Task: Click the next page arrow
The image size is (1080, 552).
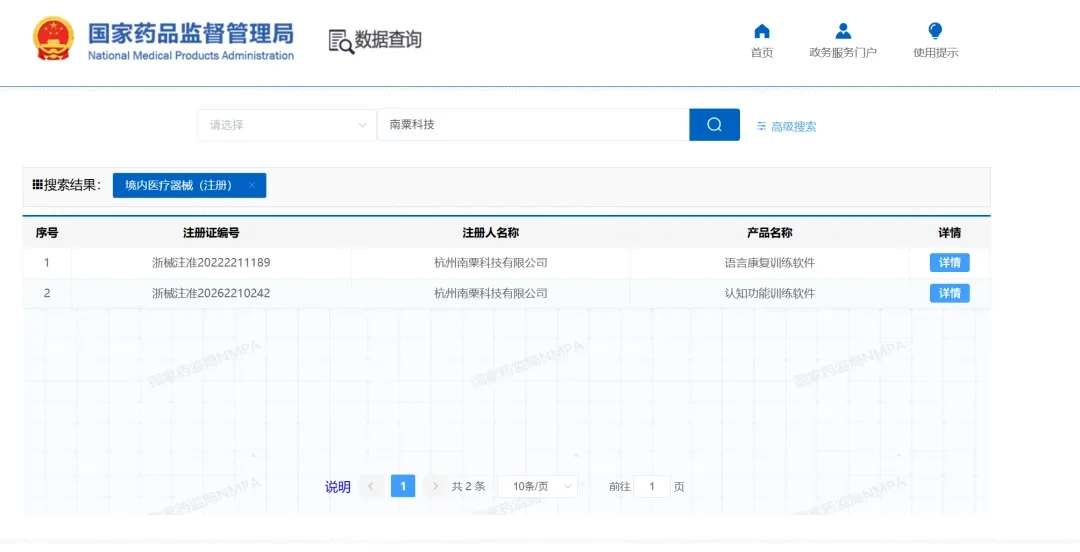Action: (x=435, y=487)
